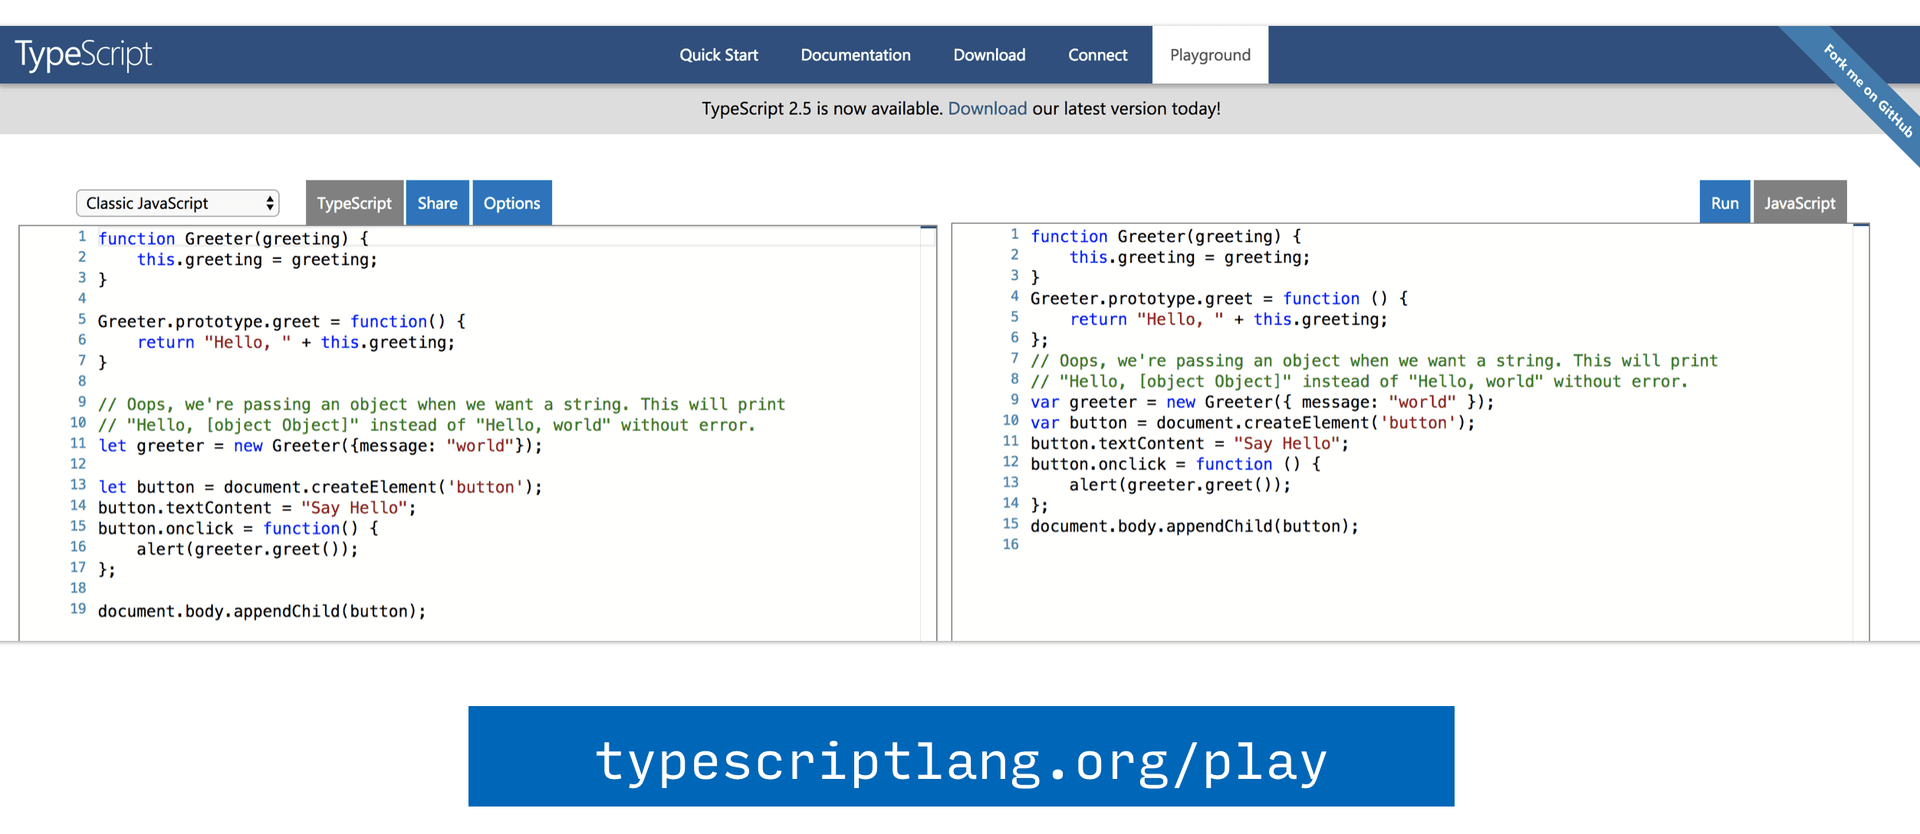Image resolution: width=1920 pixels, height=834 pixels.
Task: Switch to the TypeScript editor tab
Action: (354, 203)
